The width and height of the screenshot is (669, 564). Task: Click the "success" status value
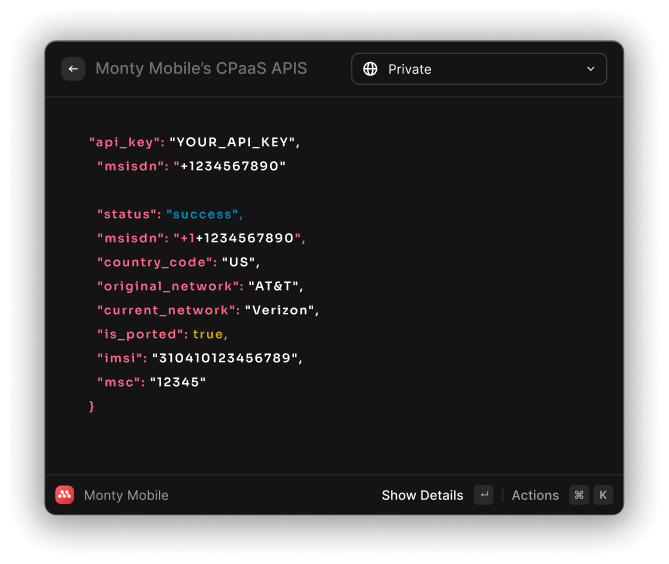203,214
